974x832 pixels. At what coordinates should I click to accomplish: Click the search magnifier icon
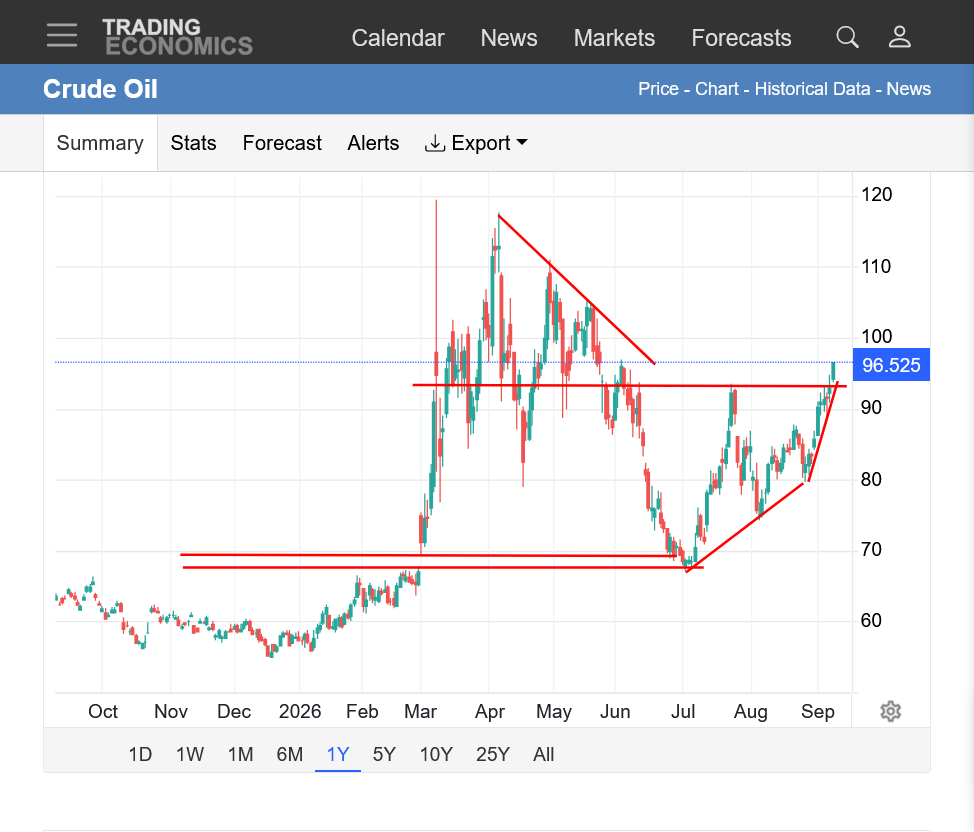pos(847,37)
